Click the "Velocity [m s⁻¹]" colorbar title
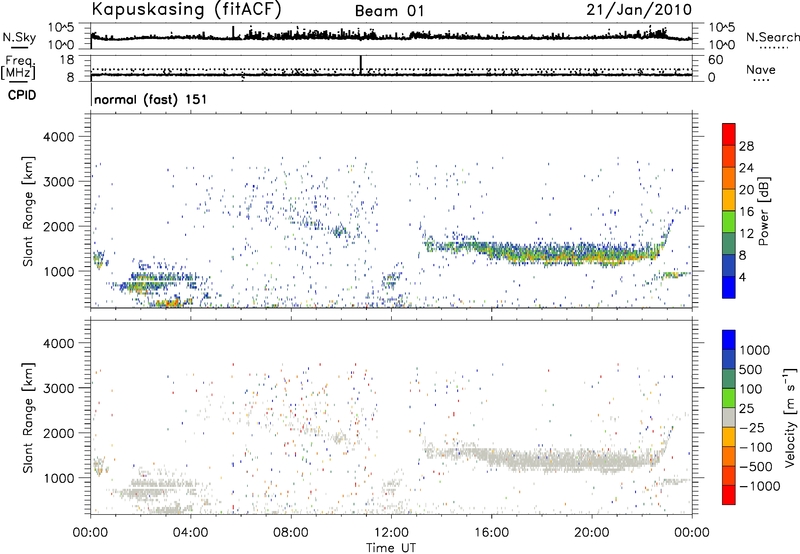This screenshot has height=554, width=800. pyautogui.click(x=790, y=417)
